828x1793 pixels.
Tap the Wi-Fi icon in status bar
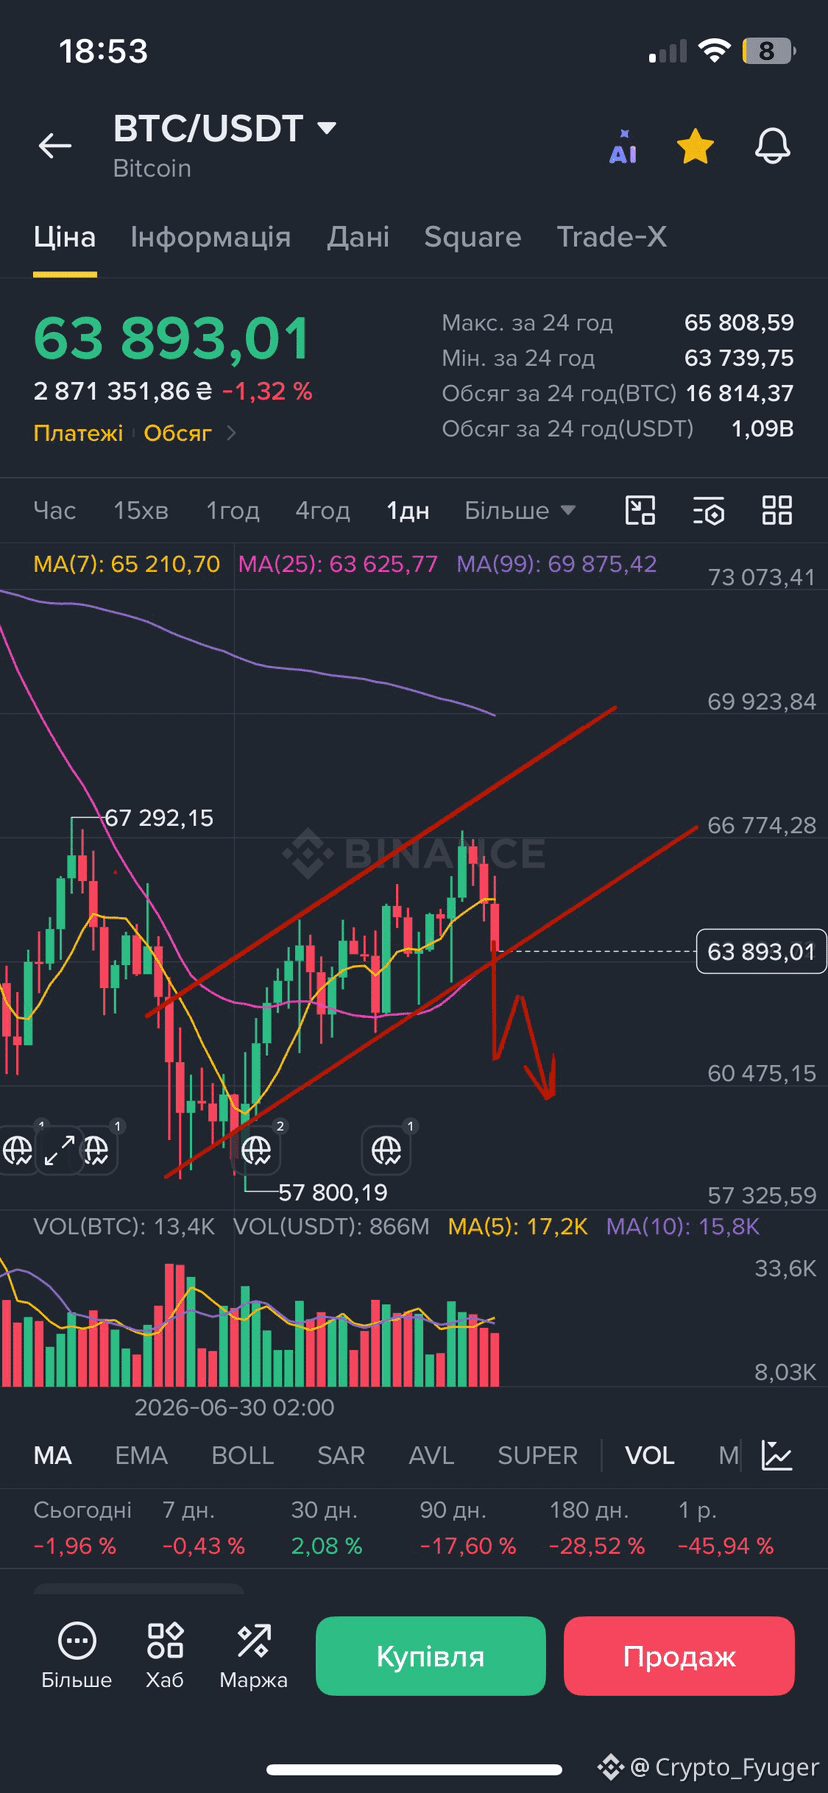click(714, 51)
